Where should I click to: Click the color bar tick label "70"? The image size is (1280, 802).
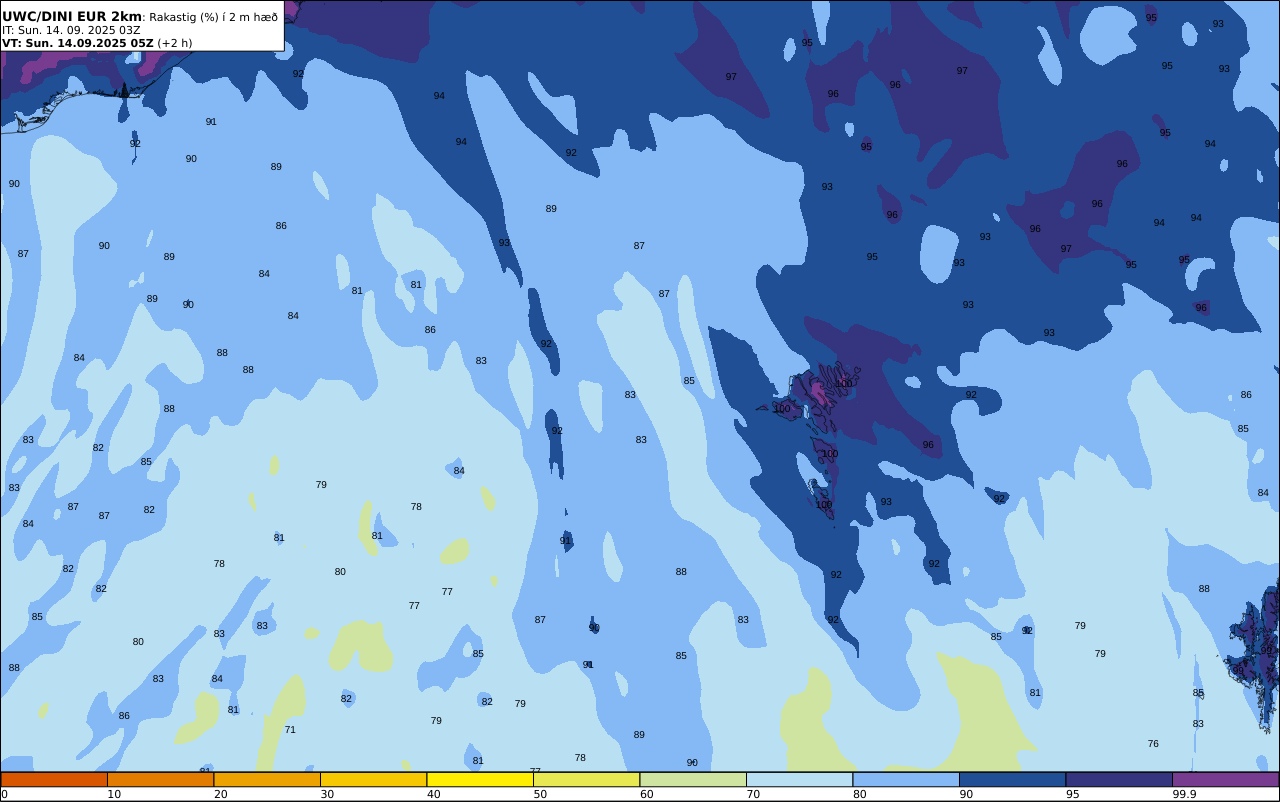753,794
